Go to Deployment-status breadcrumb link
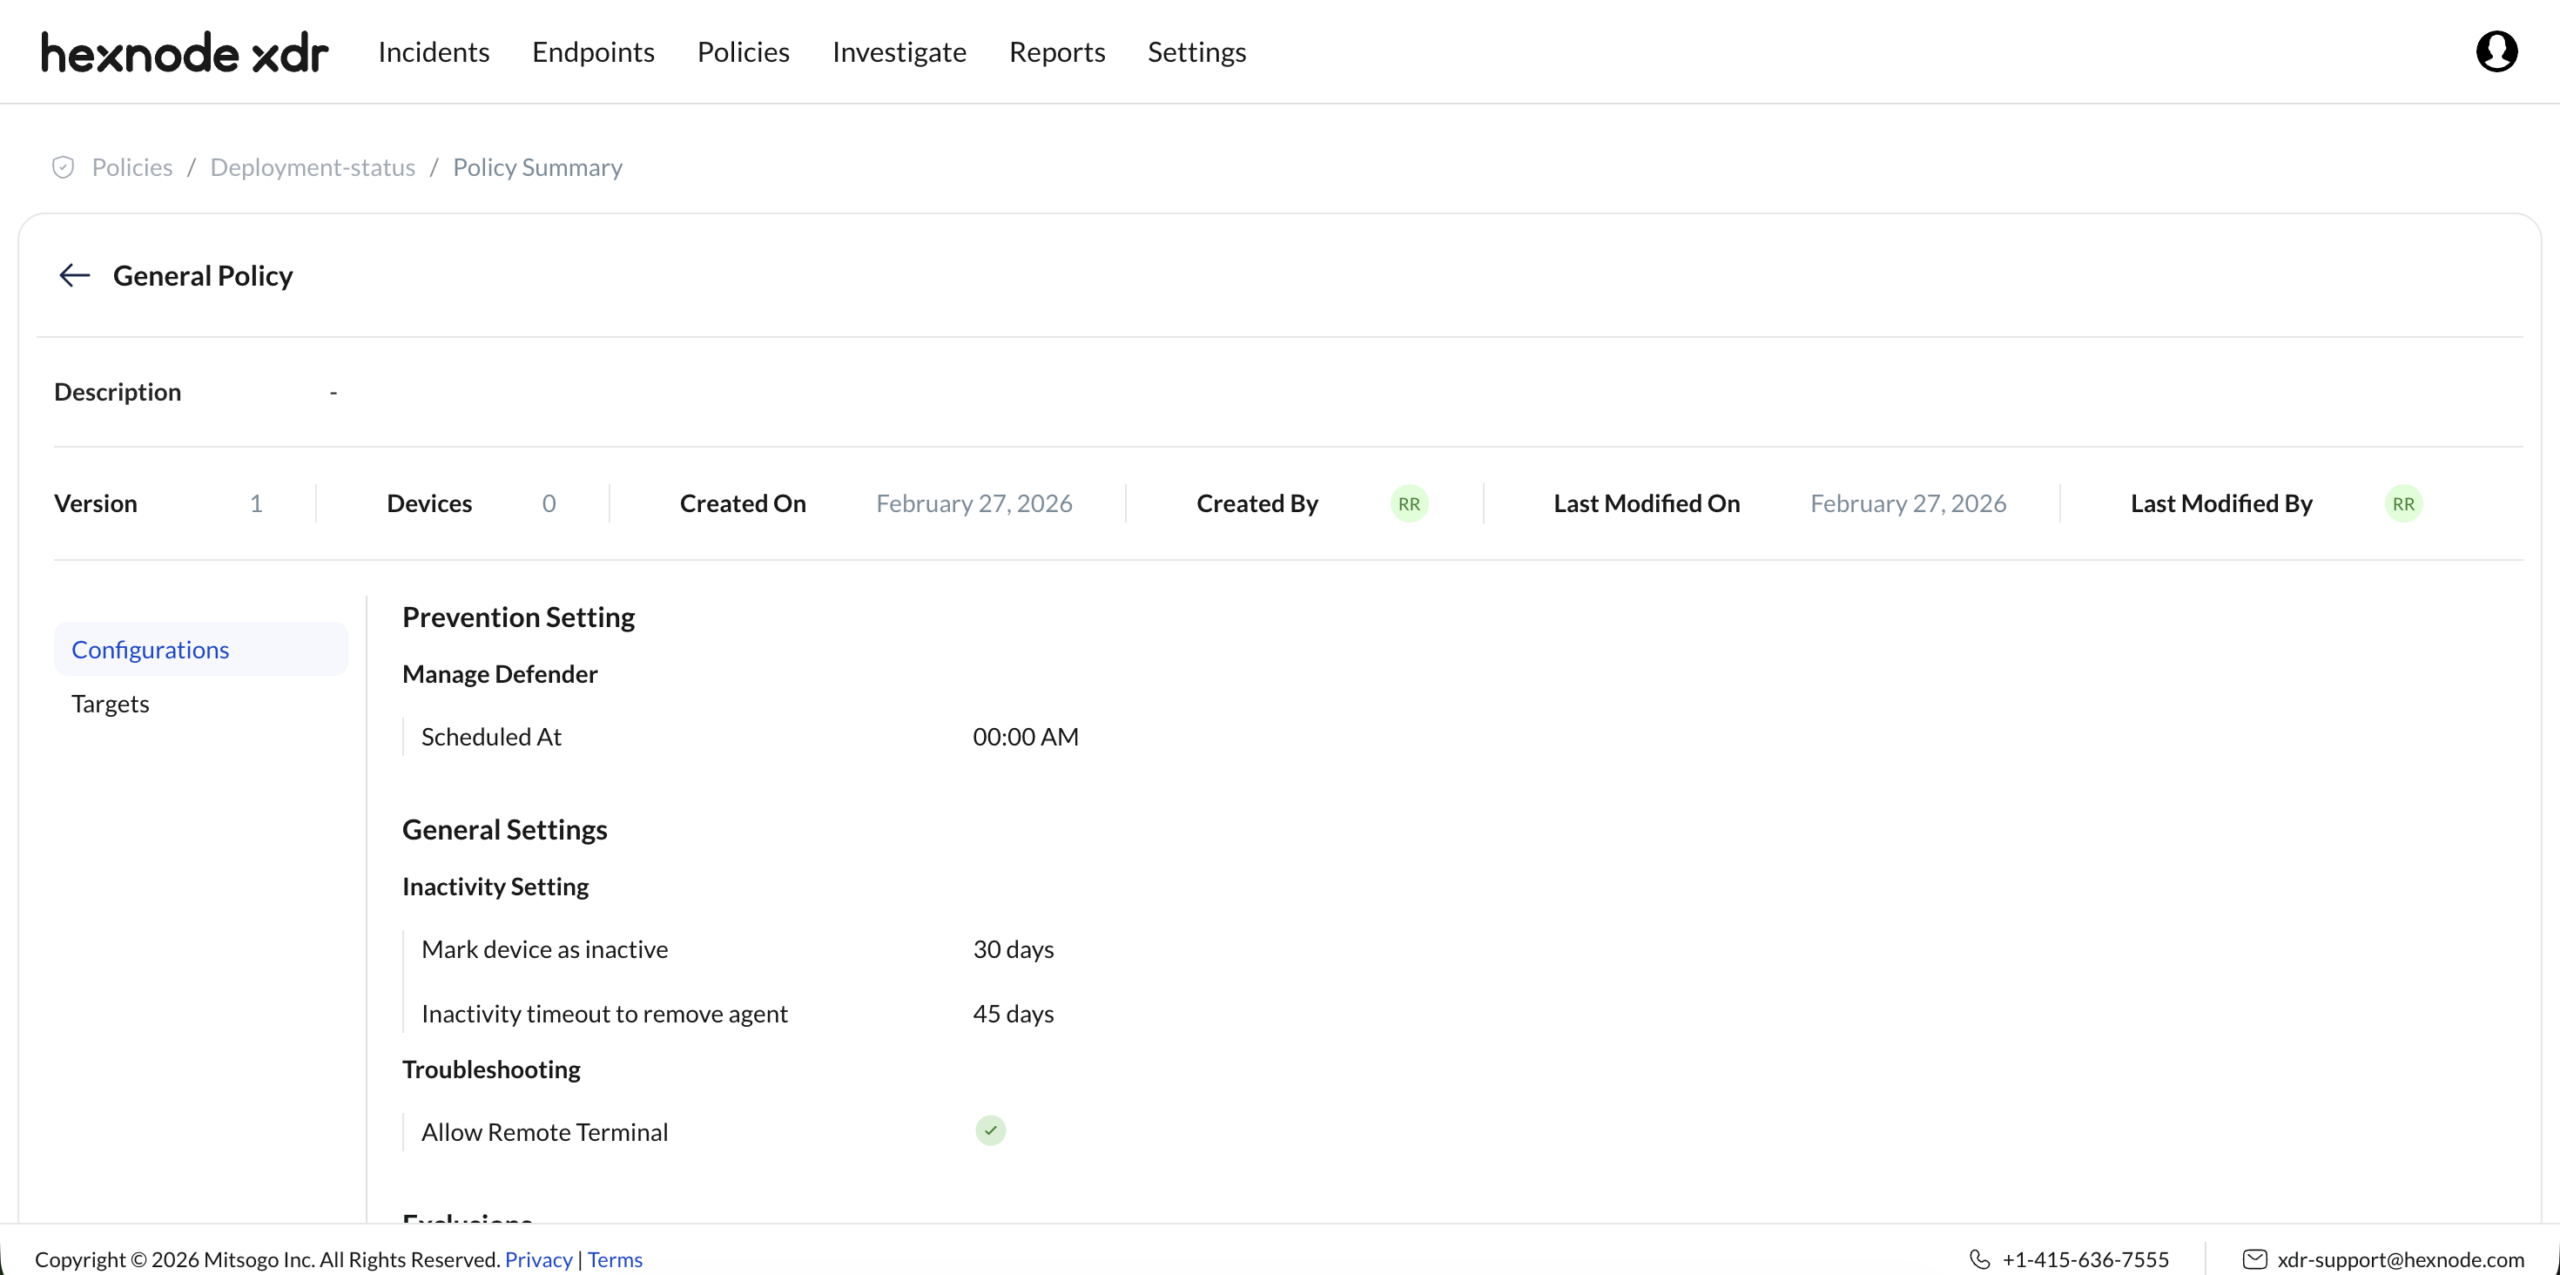 click(313, 167)
